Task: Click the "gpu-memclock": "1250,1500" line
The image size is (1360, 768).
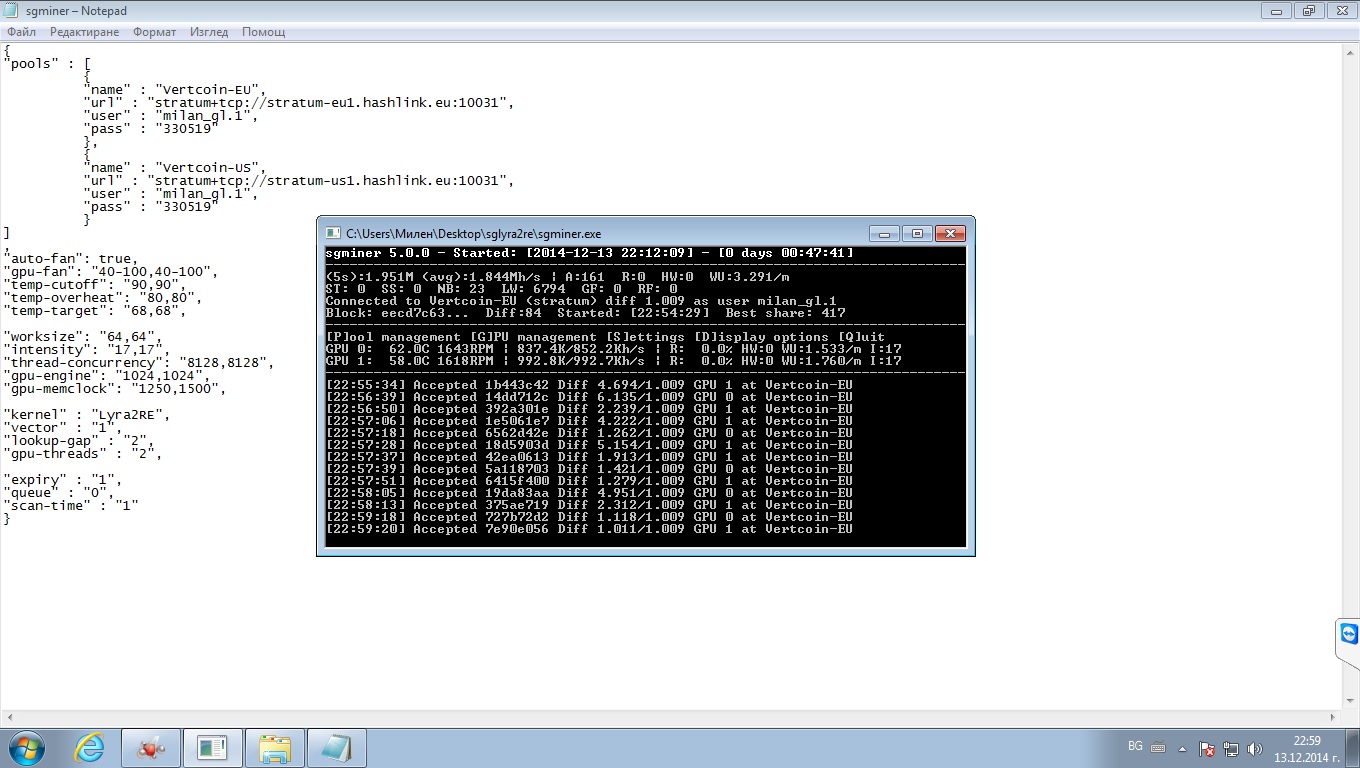Action: pos(115,388)
